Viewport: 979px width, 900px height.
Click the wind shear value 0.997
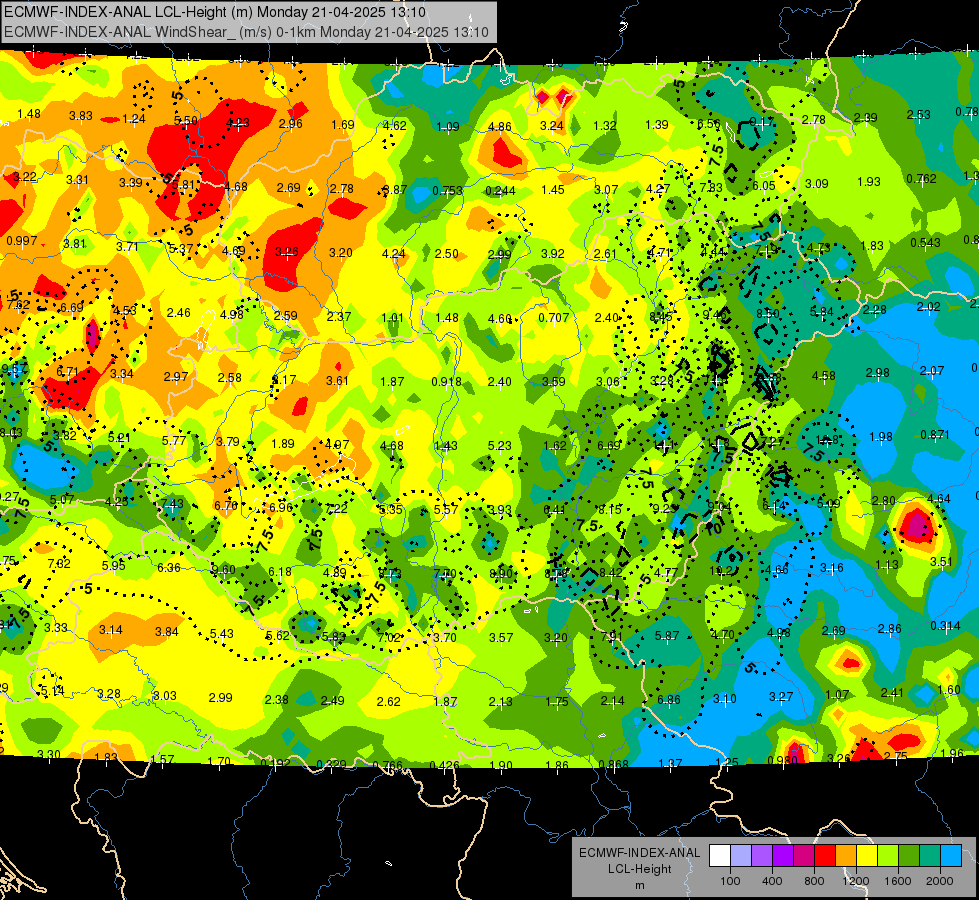point(22,241)
